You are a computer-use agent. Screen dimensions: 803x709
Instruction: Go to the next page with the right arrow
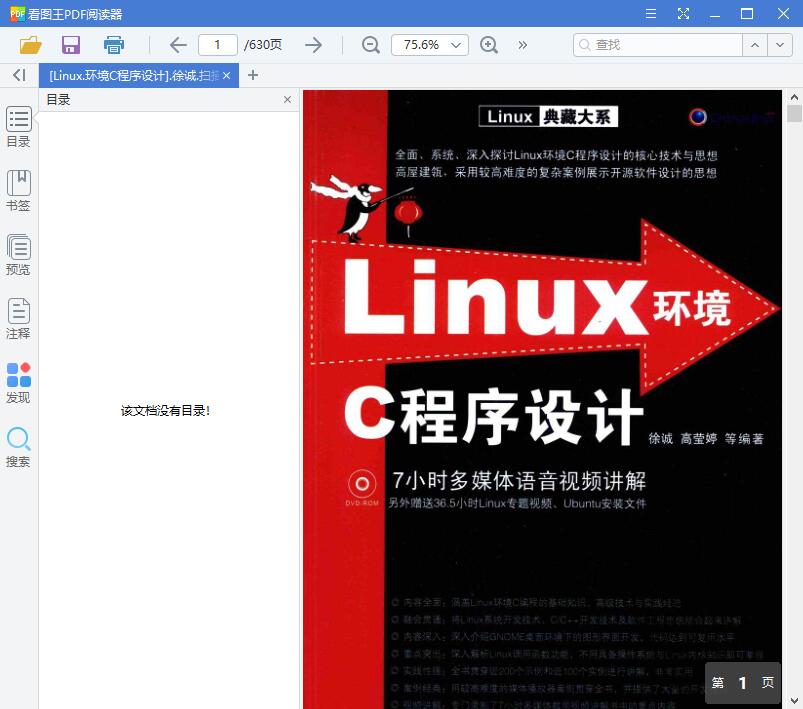tap(313, 45)
